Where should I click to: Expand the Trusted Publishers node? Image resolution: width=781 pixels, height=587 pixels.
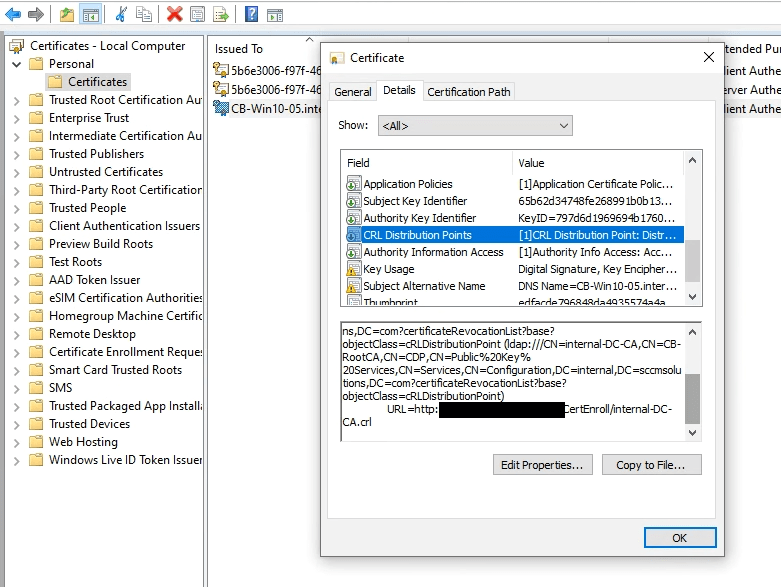[16, 155]
